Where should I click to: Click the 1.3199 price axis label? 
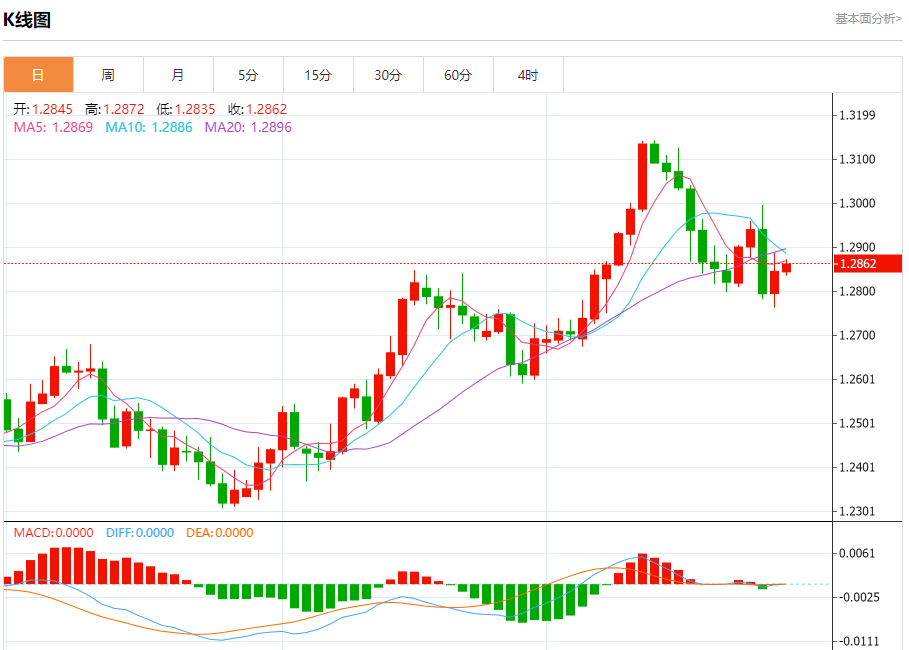[x=857, y=115]
